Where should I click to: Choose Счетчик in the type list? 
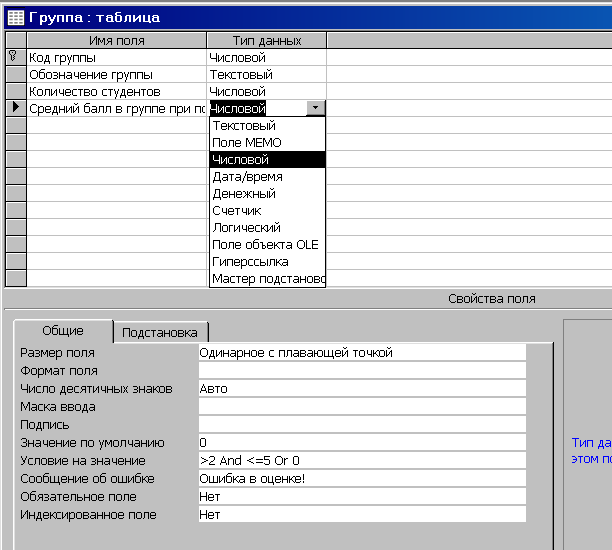click(x=267, y=211)
